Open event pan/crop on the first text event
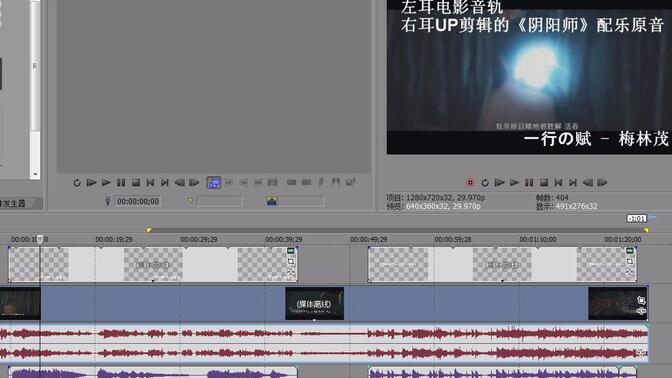The width and height of the screenshot is (672, 378). tap(291, 261)
